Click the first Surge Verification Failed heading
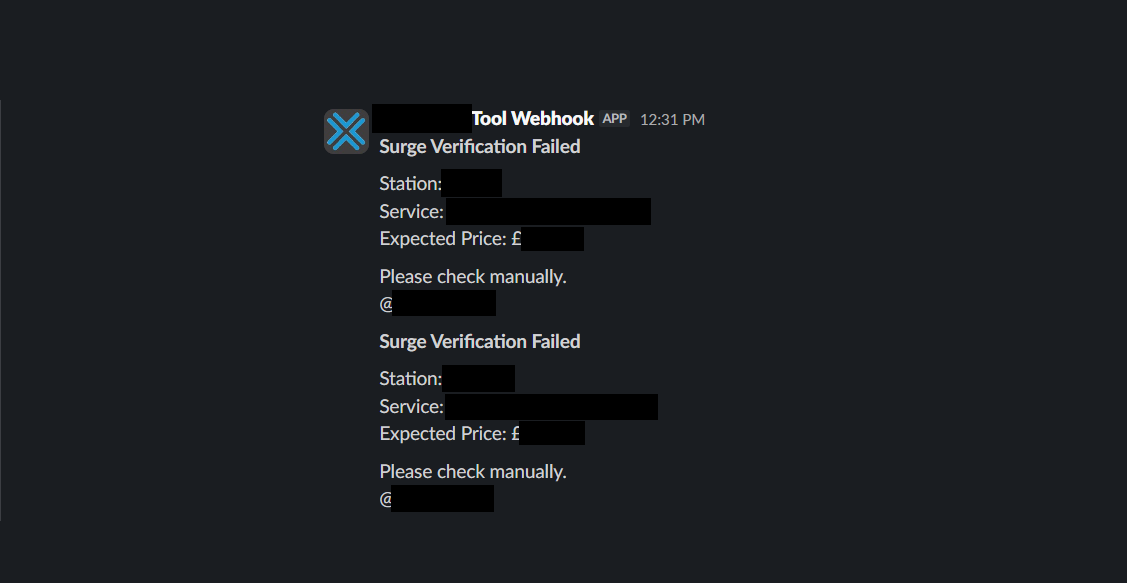The width and height of the screenshot is (1127, 583). pyautogui.click(x=480, y=147)
